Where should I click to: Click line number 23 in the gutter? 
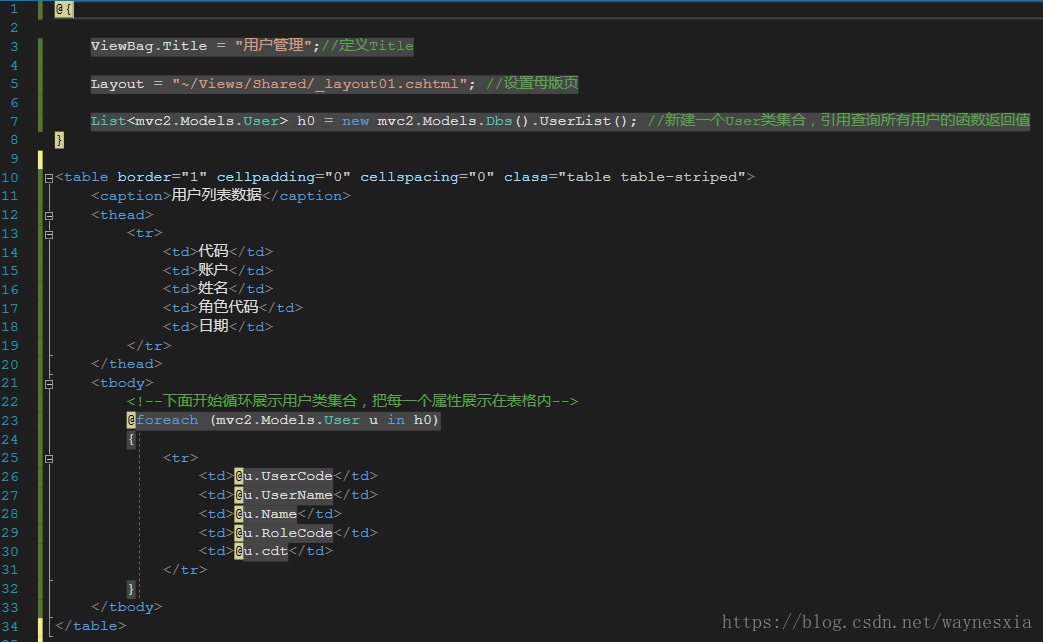(x=10, y=420)
